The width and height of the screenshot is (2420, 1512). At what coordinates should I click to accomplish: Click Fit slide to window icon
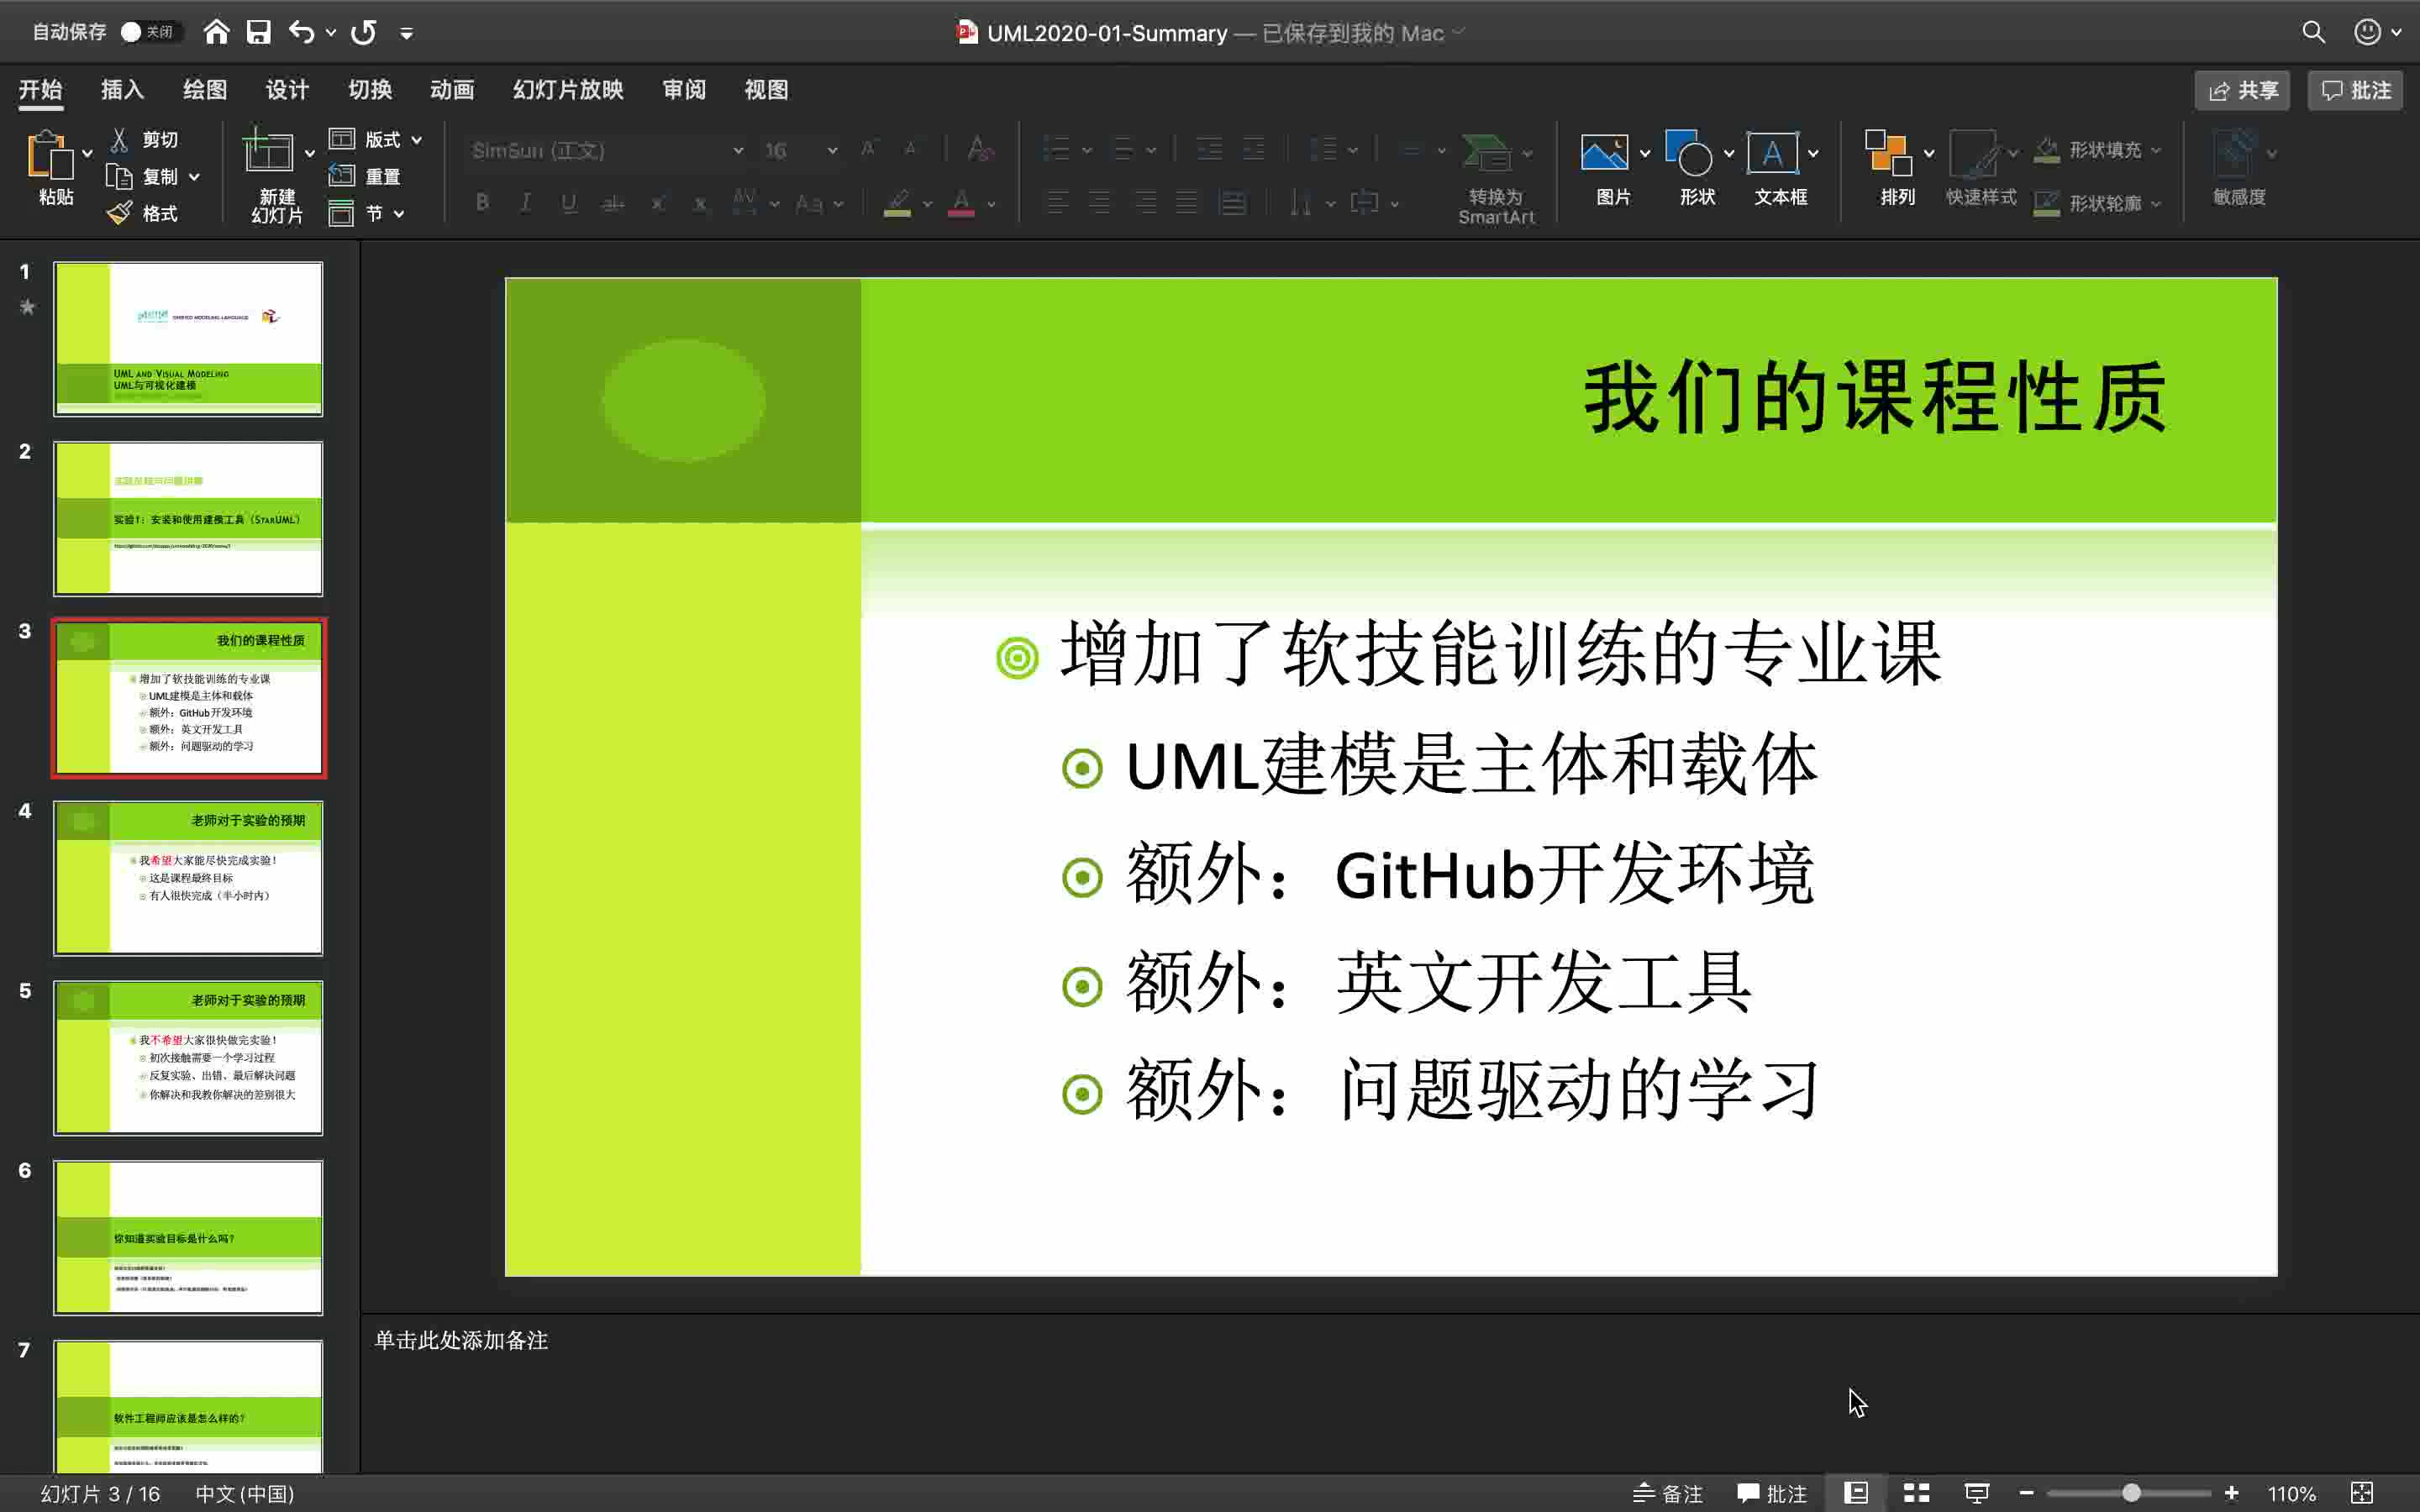[x=2362, y=1493]
